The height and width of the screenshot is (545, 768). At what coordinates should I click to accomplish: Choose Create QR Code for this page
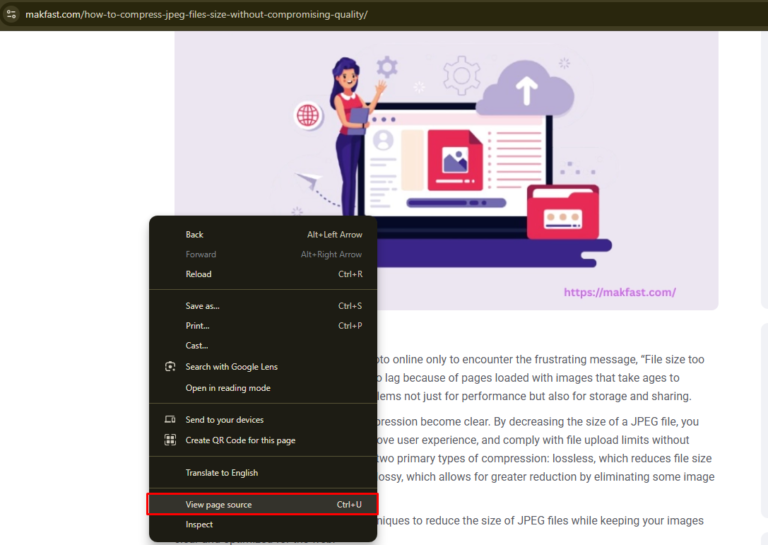pos(240,440)
